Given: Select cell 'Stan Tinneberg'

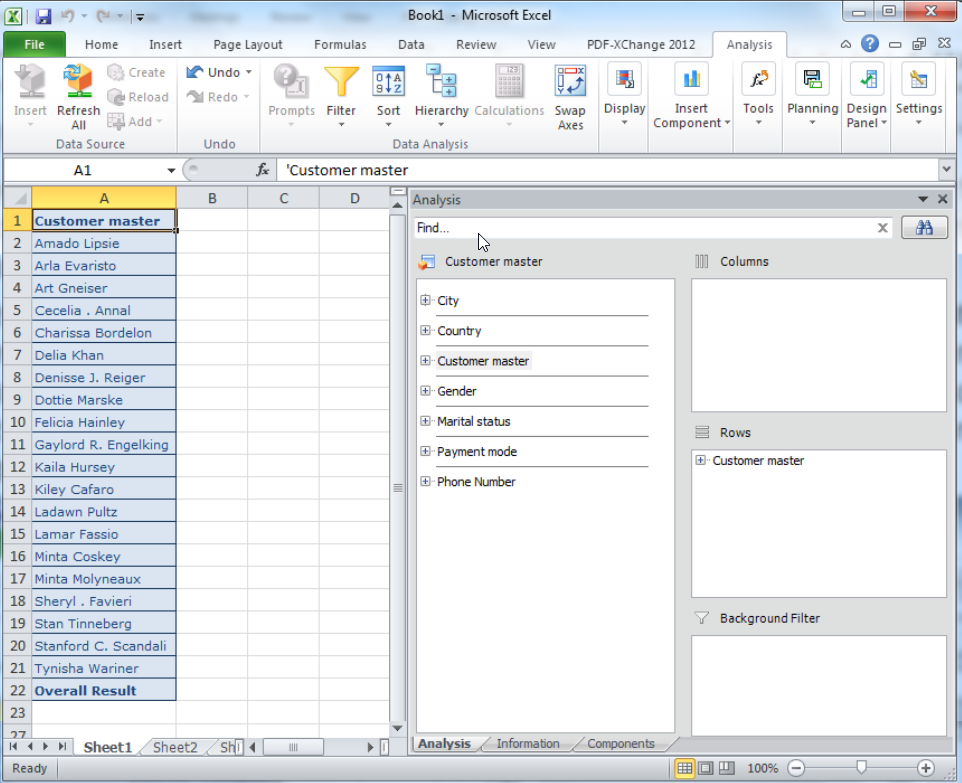Looking at the screenshot, I should [104, 623].
